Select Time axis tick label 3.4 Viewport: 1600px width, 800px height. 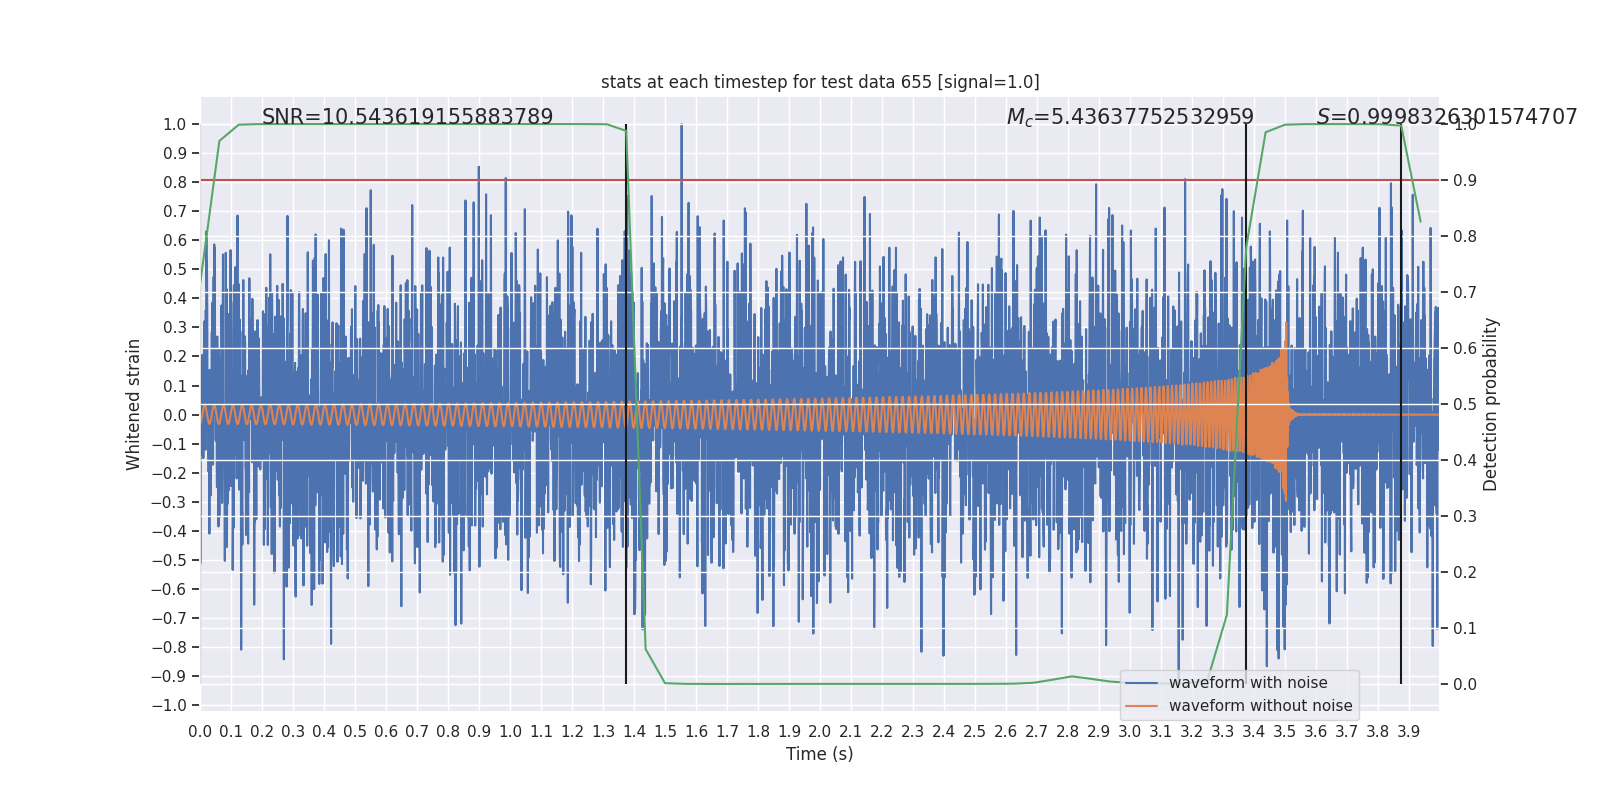point(1254,732)
